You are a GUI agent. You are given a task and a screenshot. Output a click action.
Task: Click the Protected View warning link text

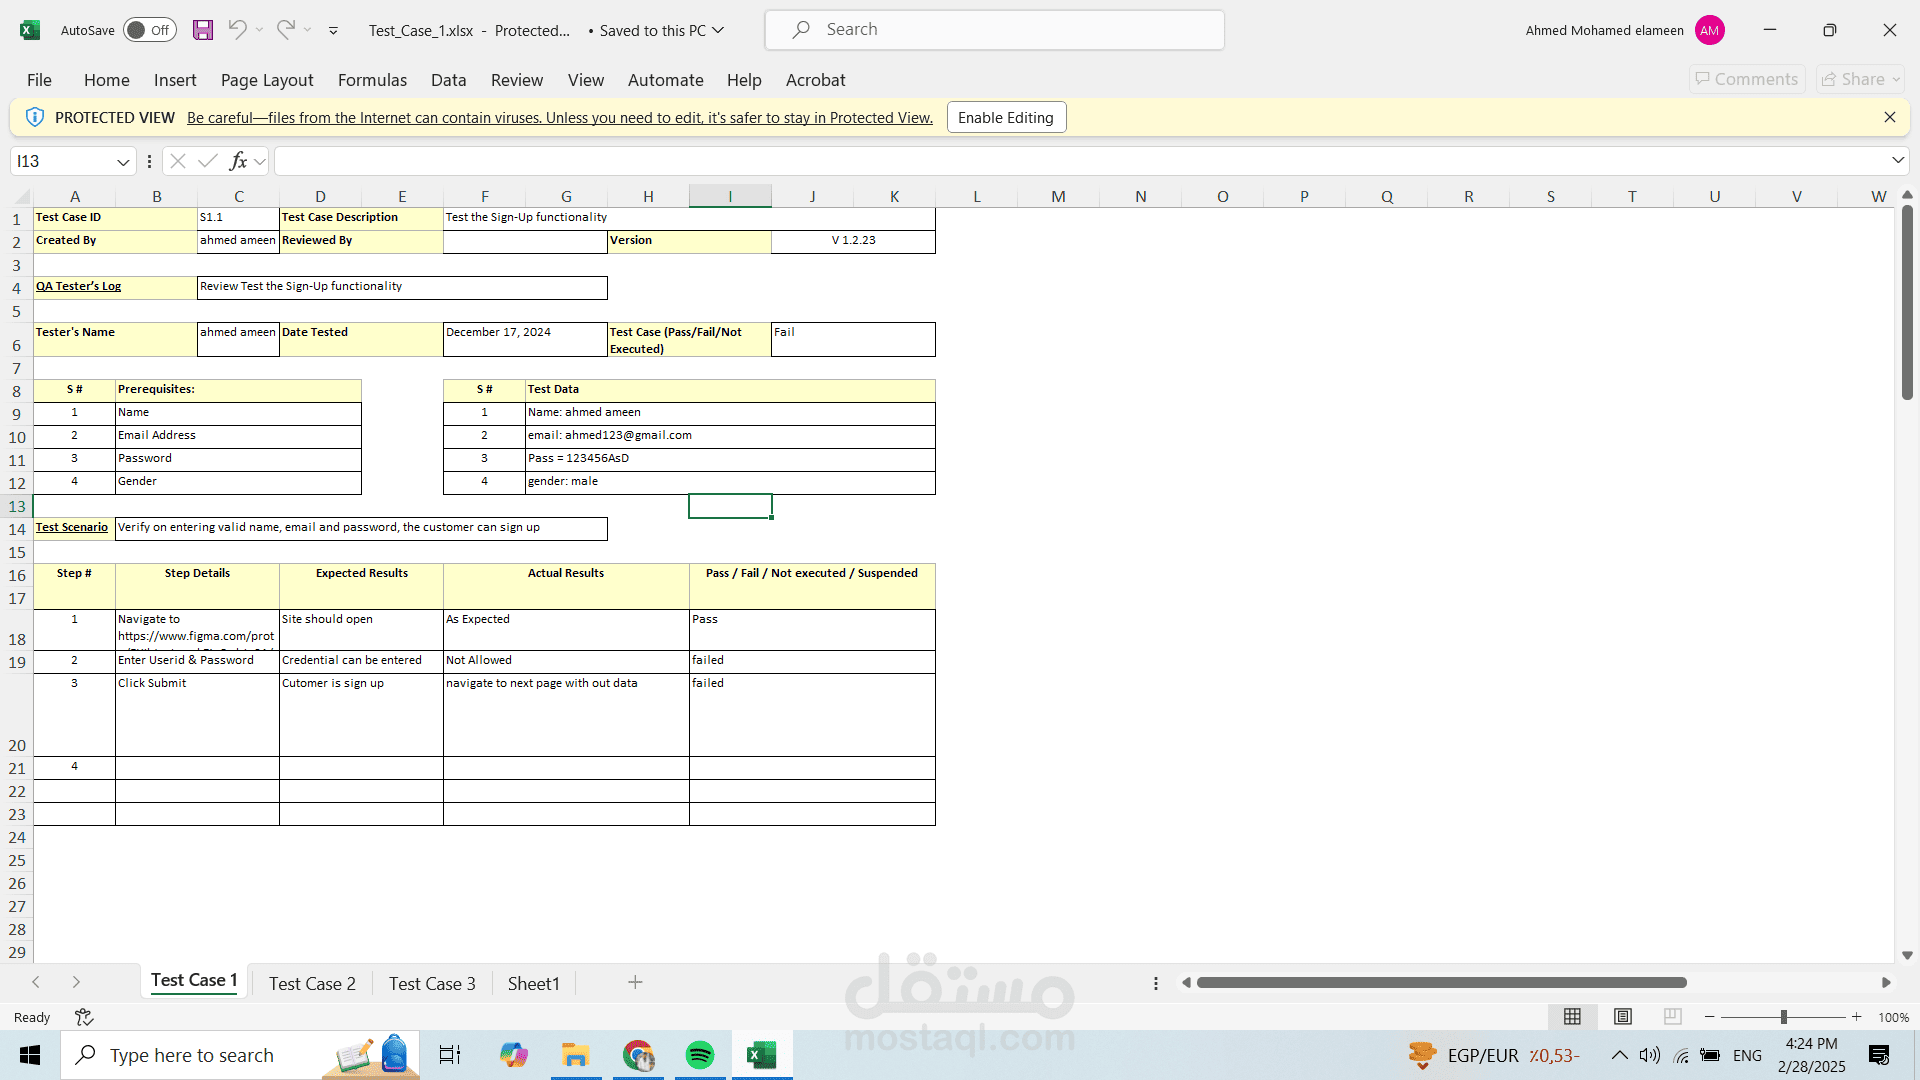coord(560,118)
